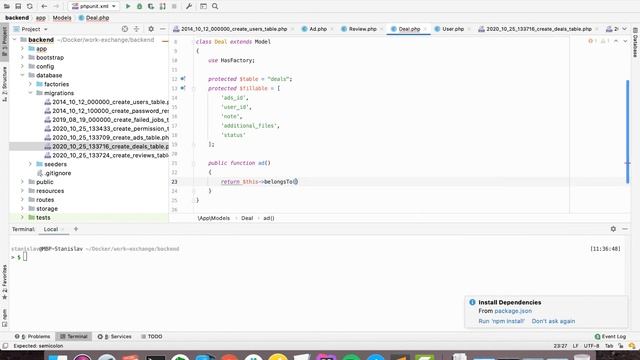Click the editor vertical scrollbar thumb
This screenshot has width=640, height=360.
point(628,131)
